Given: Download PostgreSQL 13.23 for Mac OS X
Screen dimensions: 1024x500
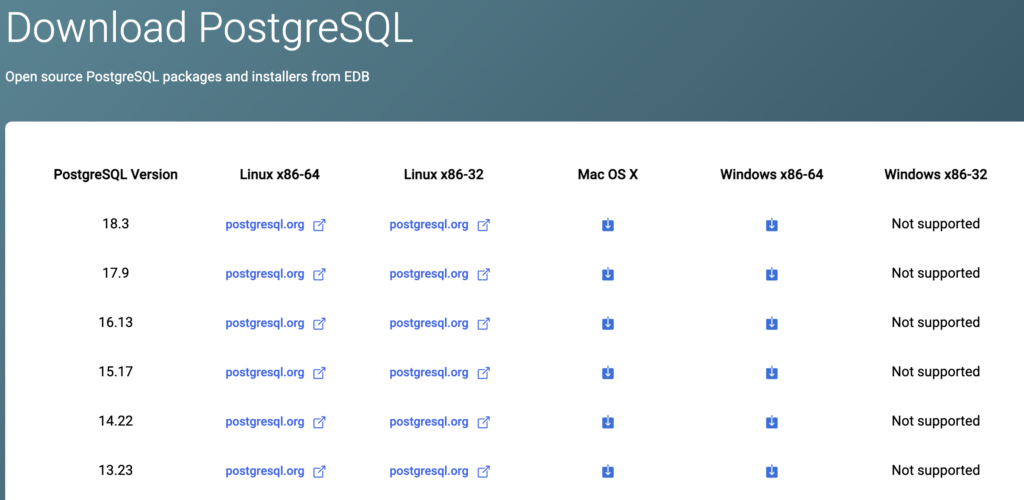Looking at the screenshot, I should [607, 471].
